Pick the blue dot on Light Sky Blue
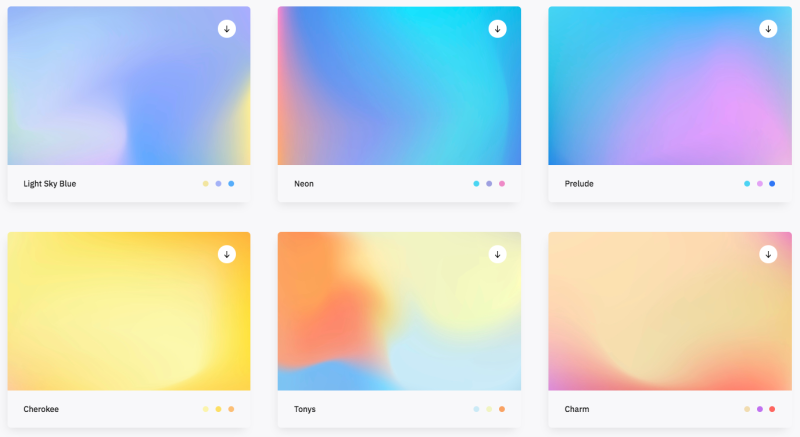This screenshot has width=800, height=437. (x=231, y=184)
